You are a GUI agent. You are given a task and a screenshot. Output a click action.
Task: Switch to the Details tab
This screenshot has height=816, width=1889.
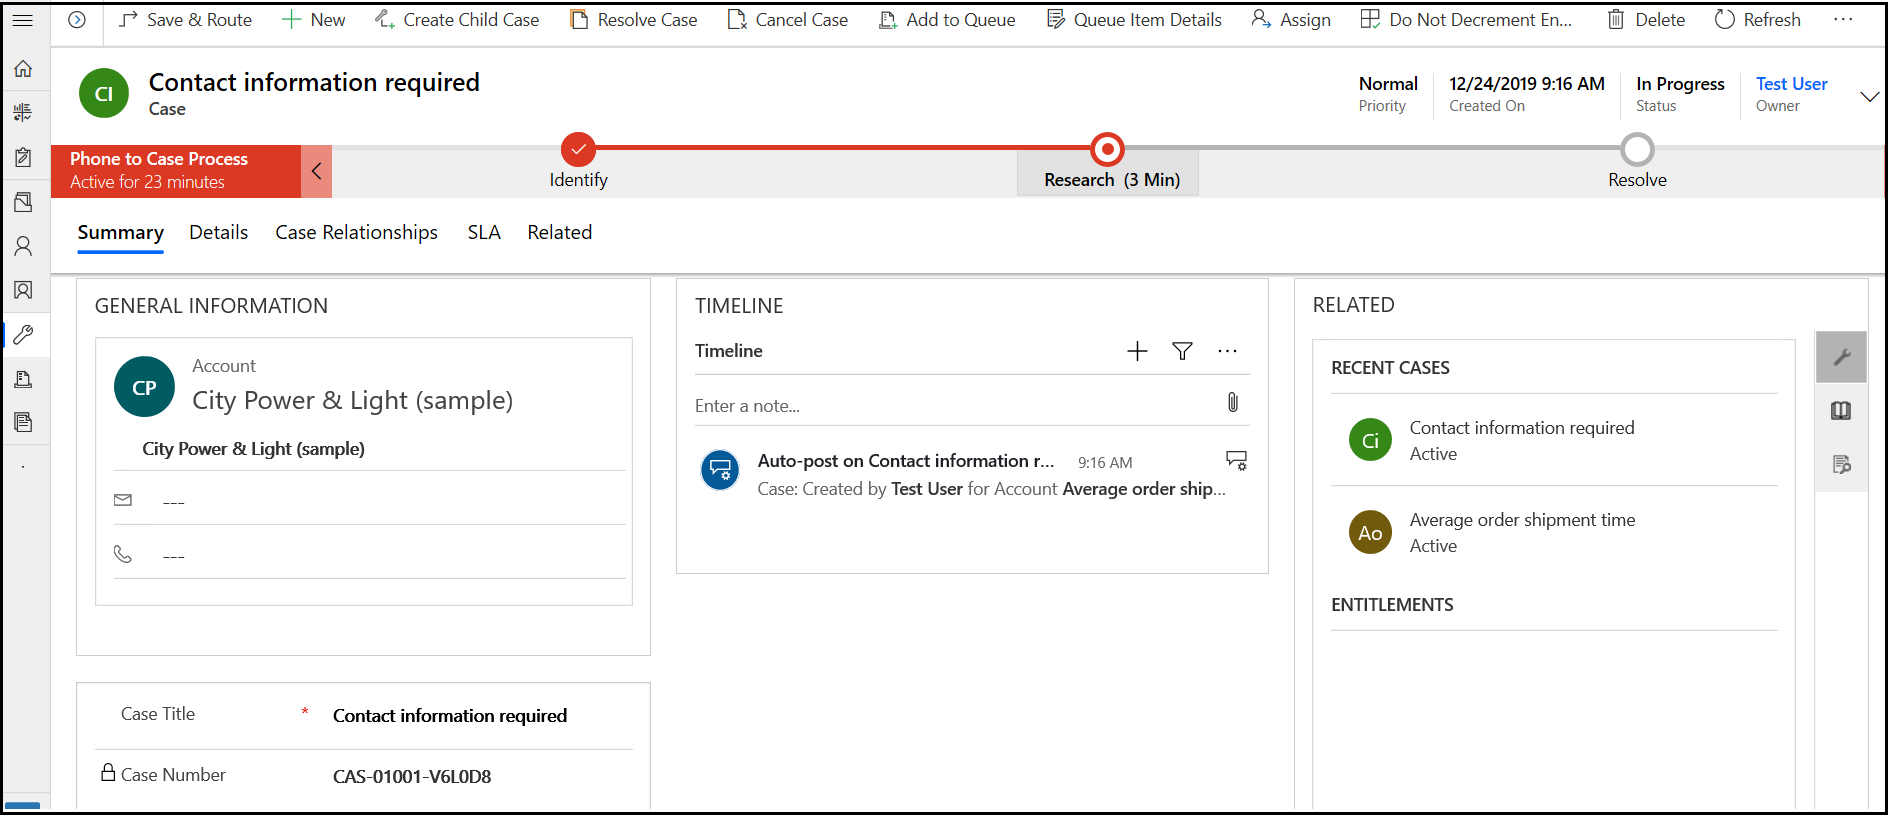coord(218,233)
